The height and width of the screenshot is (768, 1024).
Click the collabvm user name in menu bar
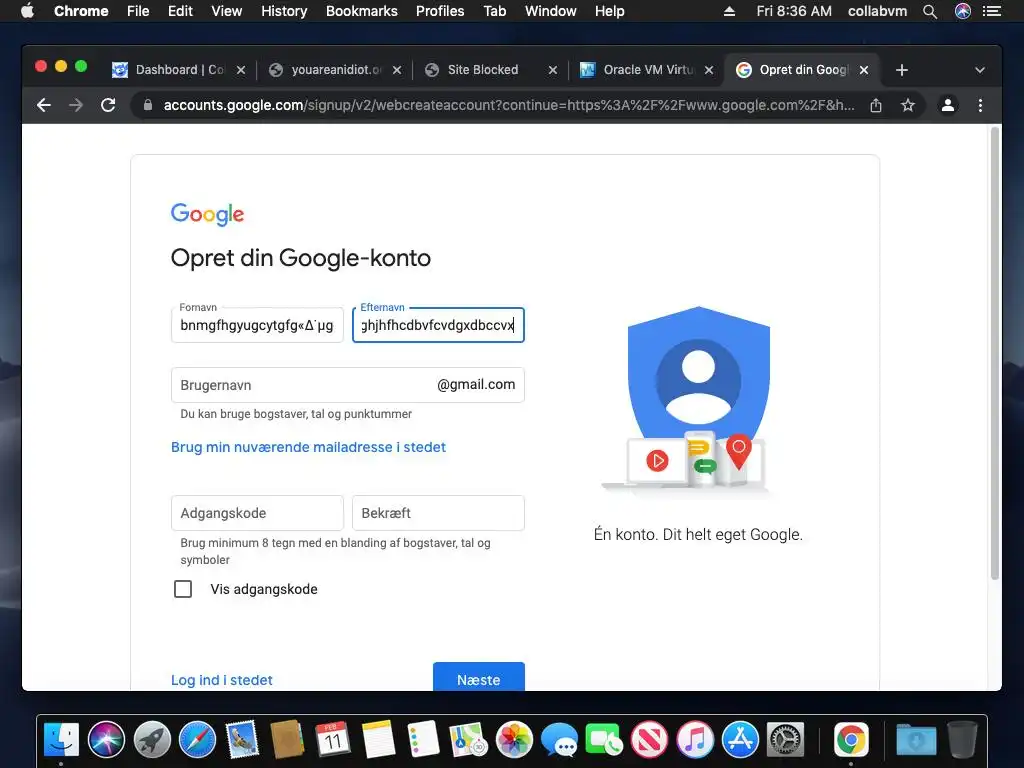[877, 11]
